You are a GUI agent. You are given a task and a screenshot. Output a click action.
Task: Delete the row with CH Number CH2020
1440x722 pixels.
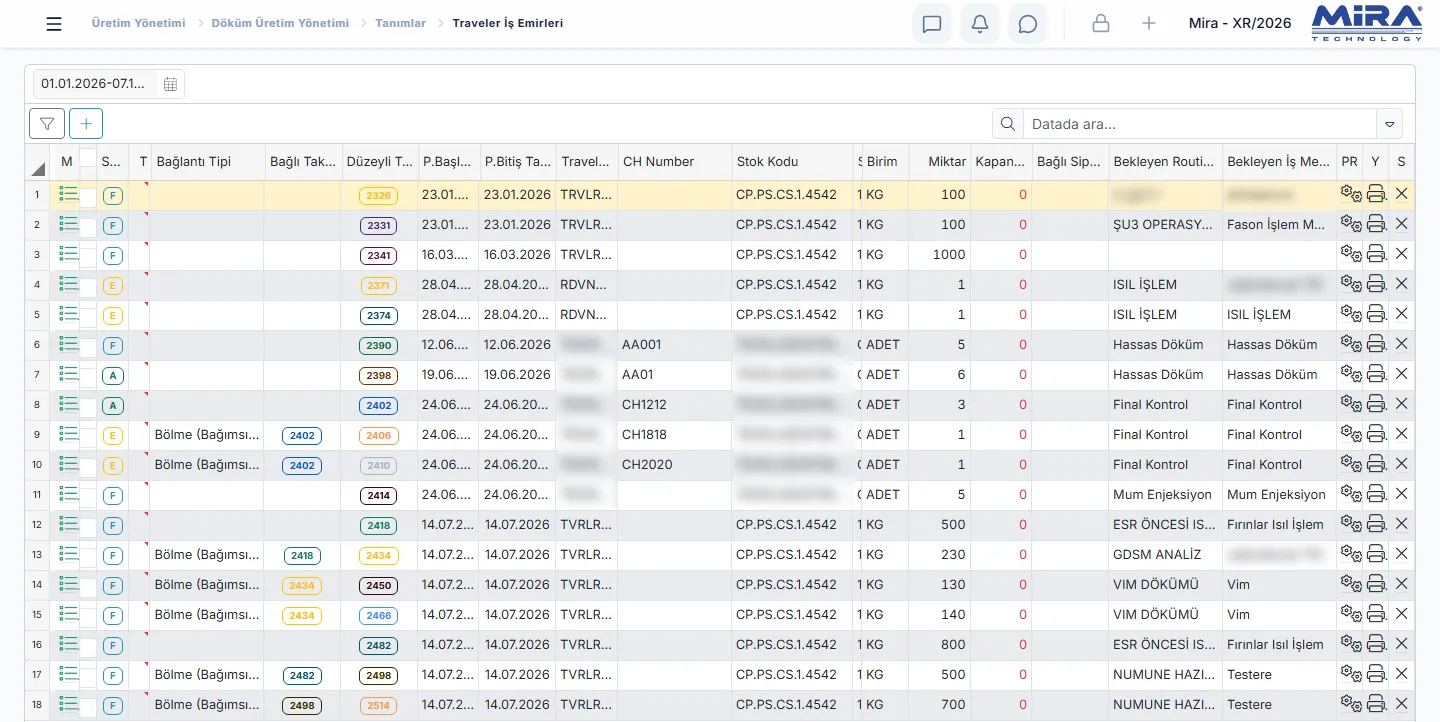click(1401, 464)
